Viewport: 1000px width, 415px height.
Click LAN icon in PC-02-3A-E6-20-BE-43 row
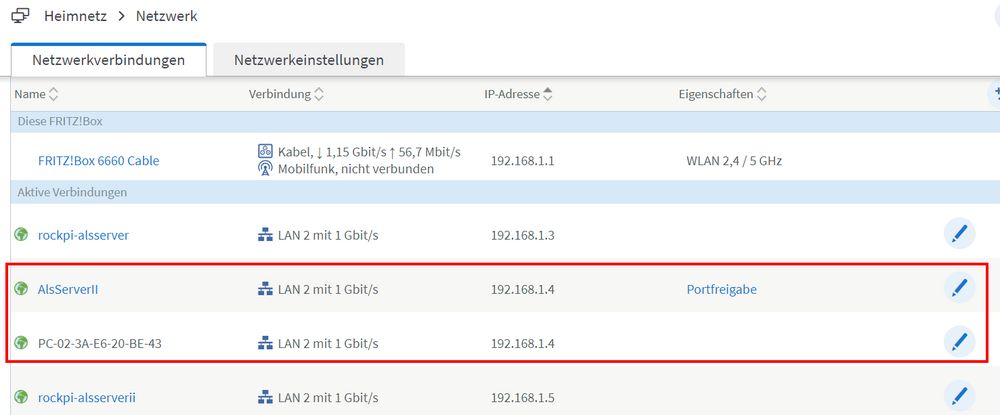pos(265,344)
